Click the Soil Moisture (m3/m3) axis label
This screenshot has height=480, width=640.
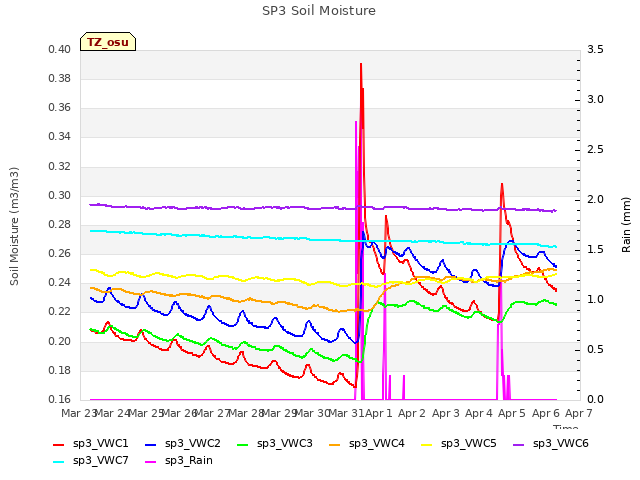(14, 226)
